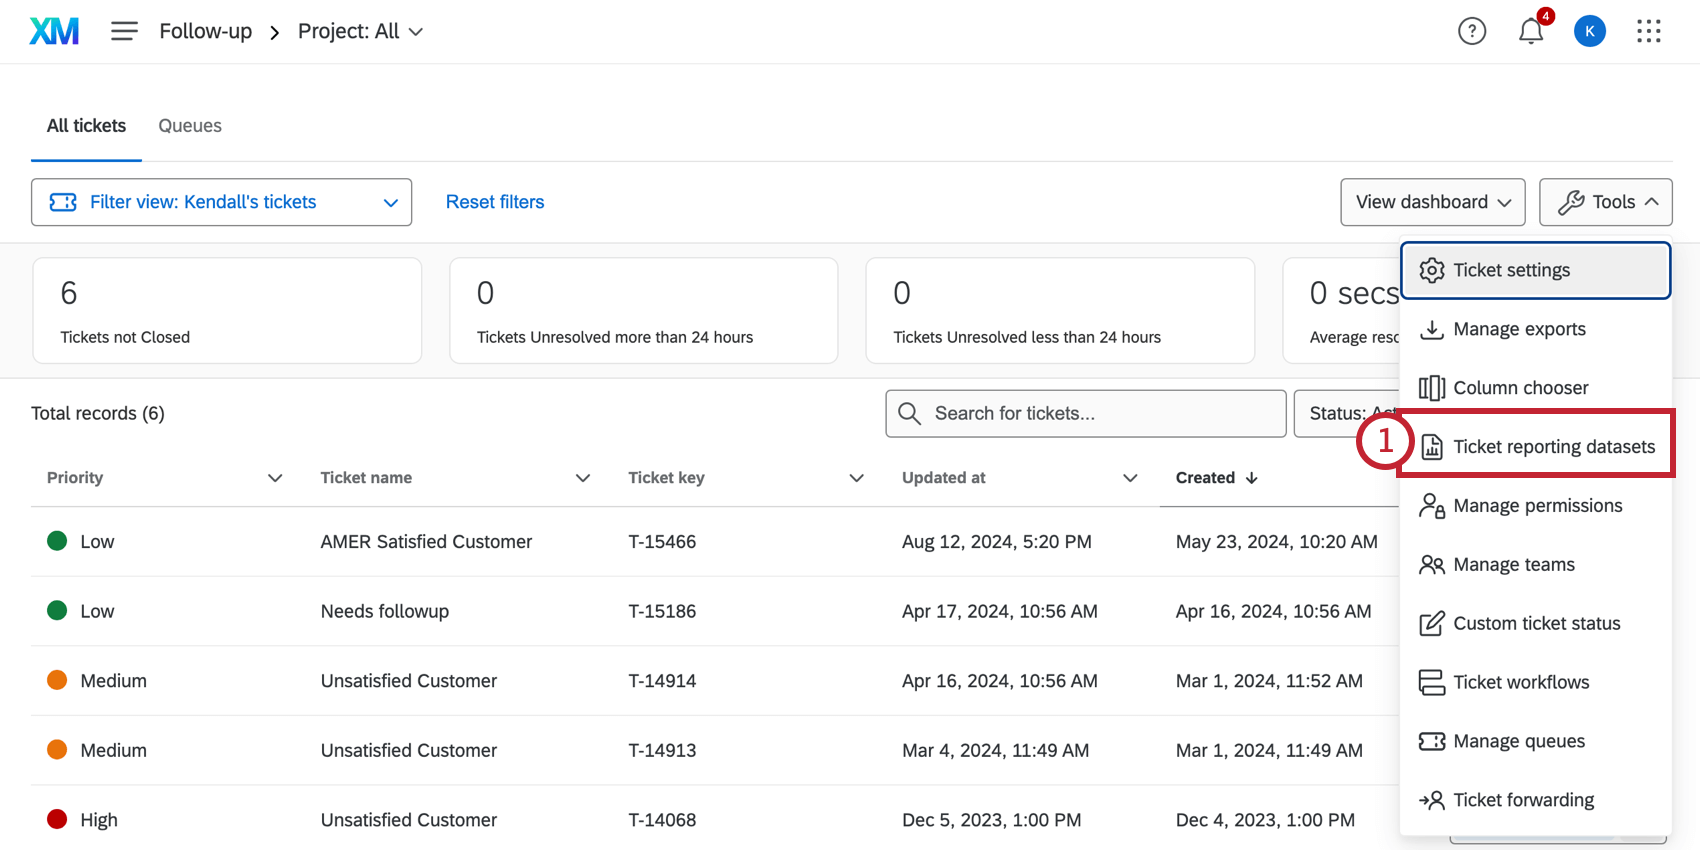The width and height of the screenshot is (1700, 850).
Task: Open Column chooser from Tools menu
Action: pos(1520,388)
